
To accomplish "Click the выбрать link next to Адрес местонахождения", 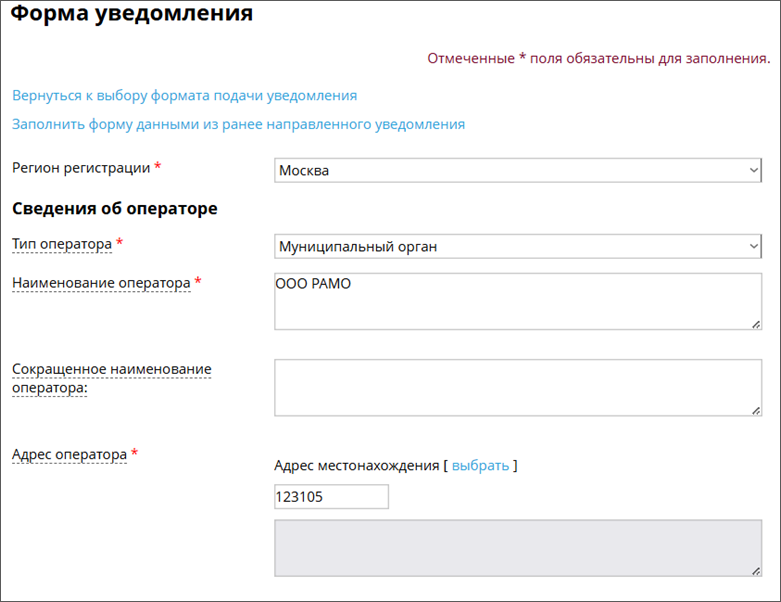I will coord(480,466).
